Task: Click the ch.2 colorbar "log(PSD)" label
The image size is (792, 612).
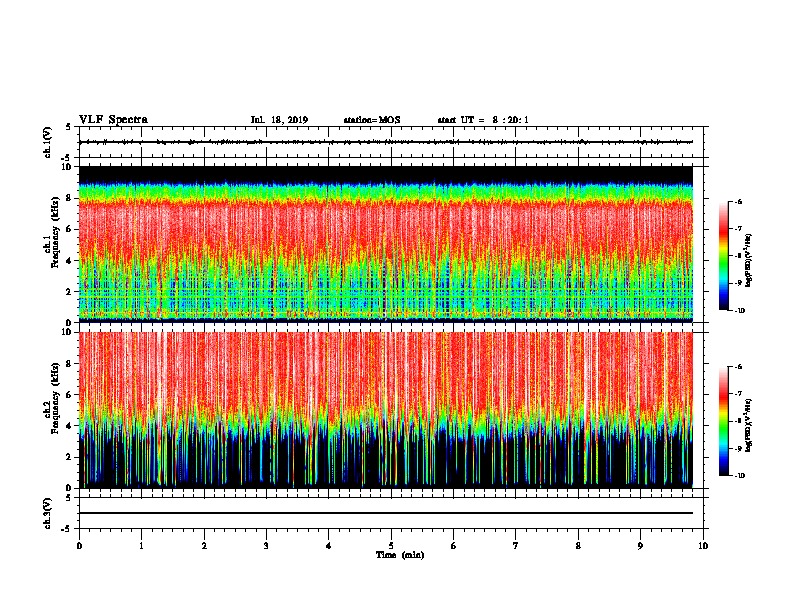Action: [x=748, y=425]
